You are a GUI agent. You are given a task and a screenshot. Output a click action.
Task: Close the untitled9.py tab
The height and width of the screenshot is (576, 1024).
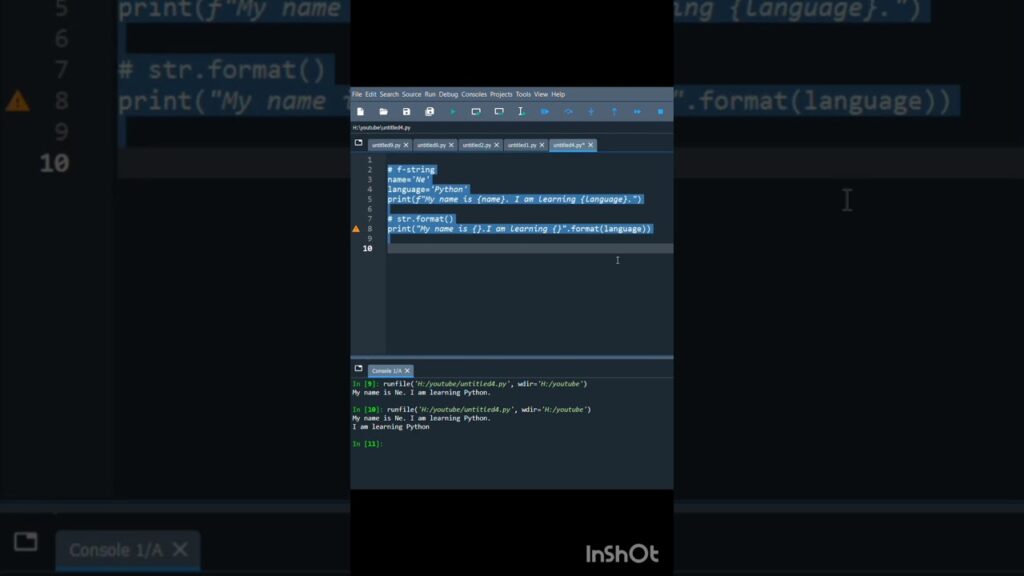[405, 144]
